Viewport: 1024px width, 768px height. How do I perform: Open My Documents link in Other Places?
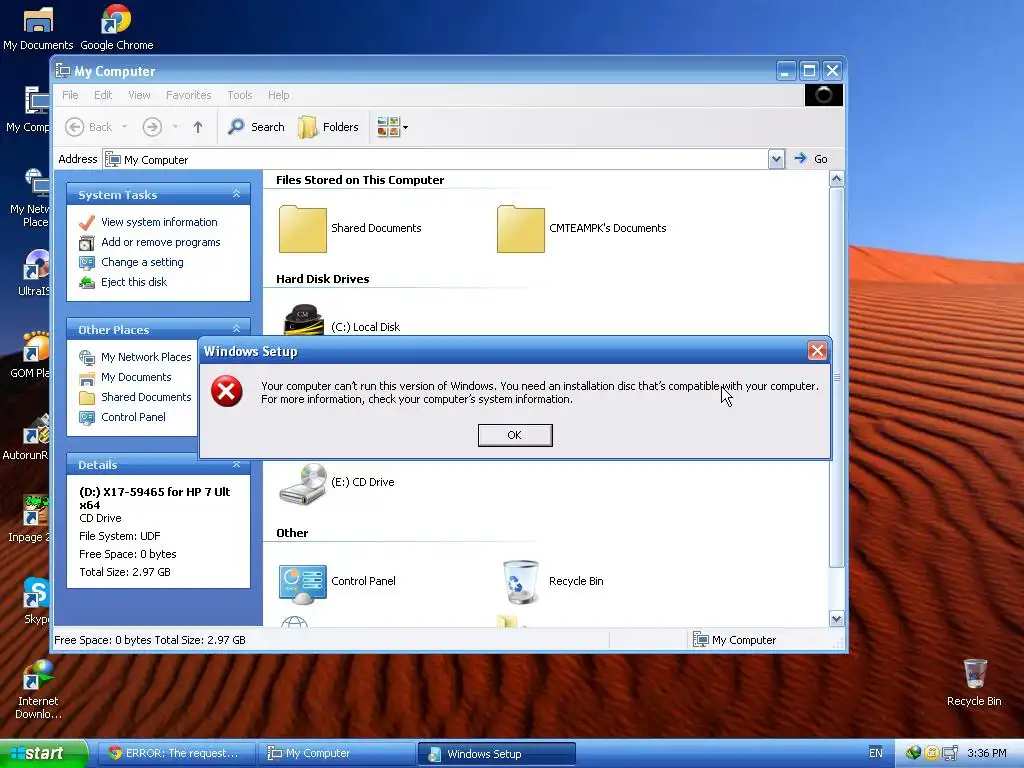coord(136,377)
